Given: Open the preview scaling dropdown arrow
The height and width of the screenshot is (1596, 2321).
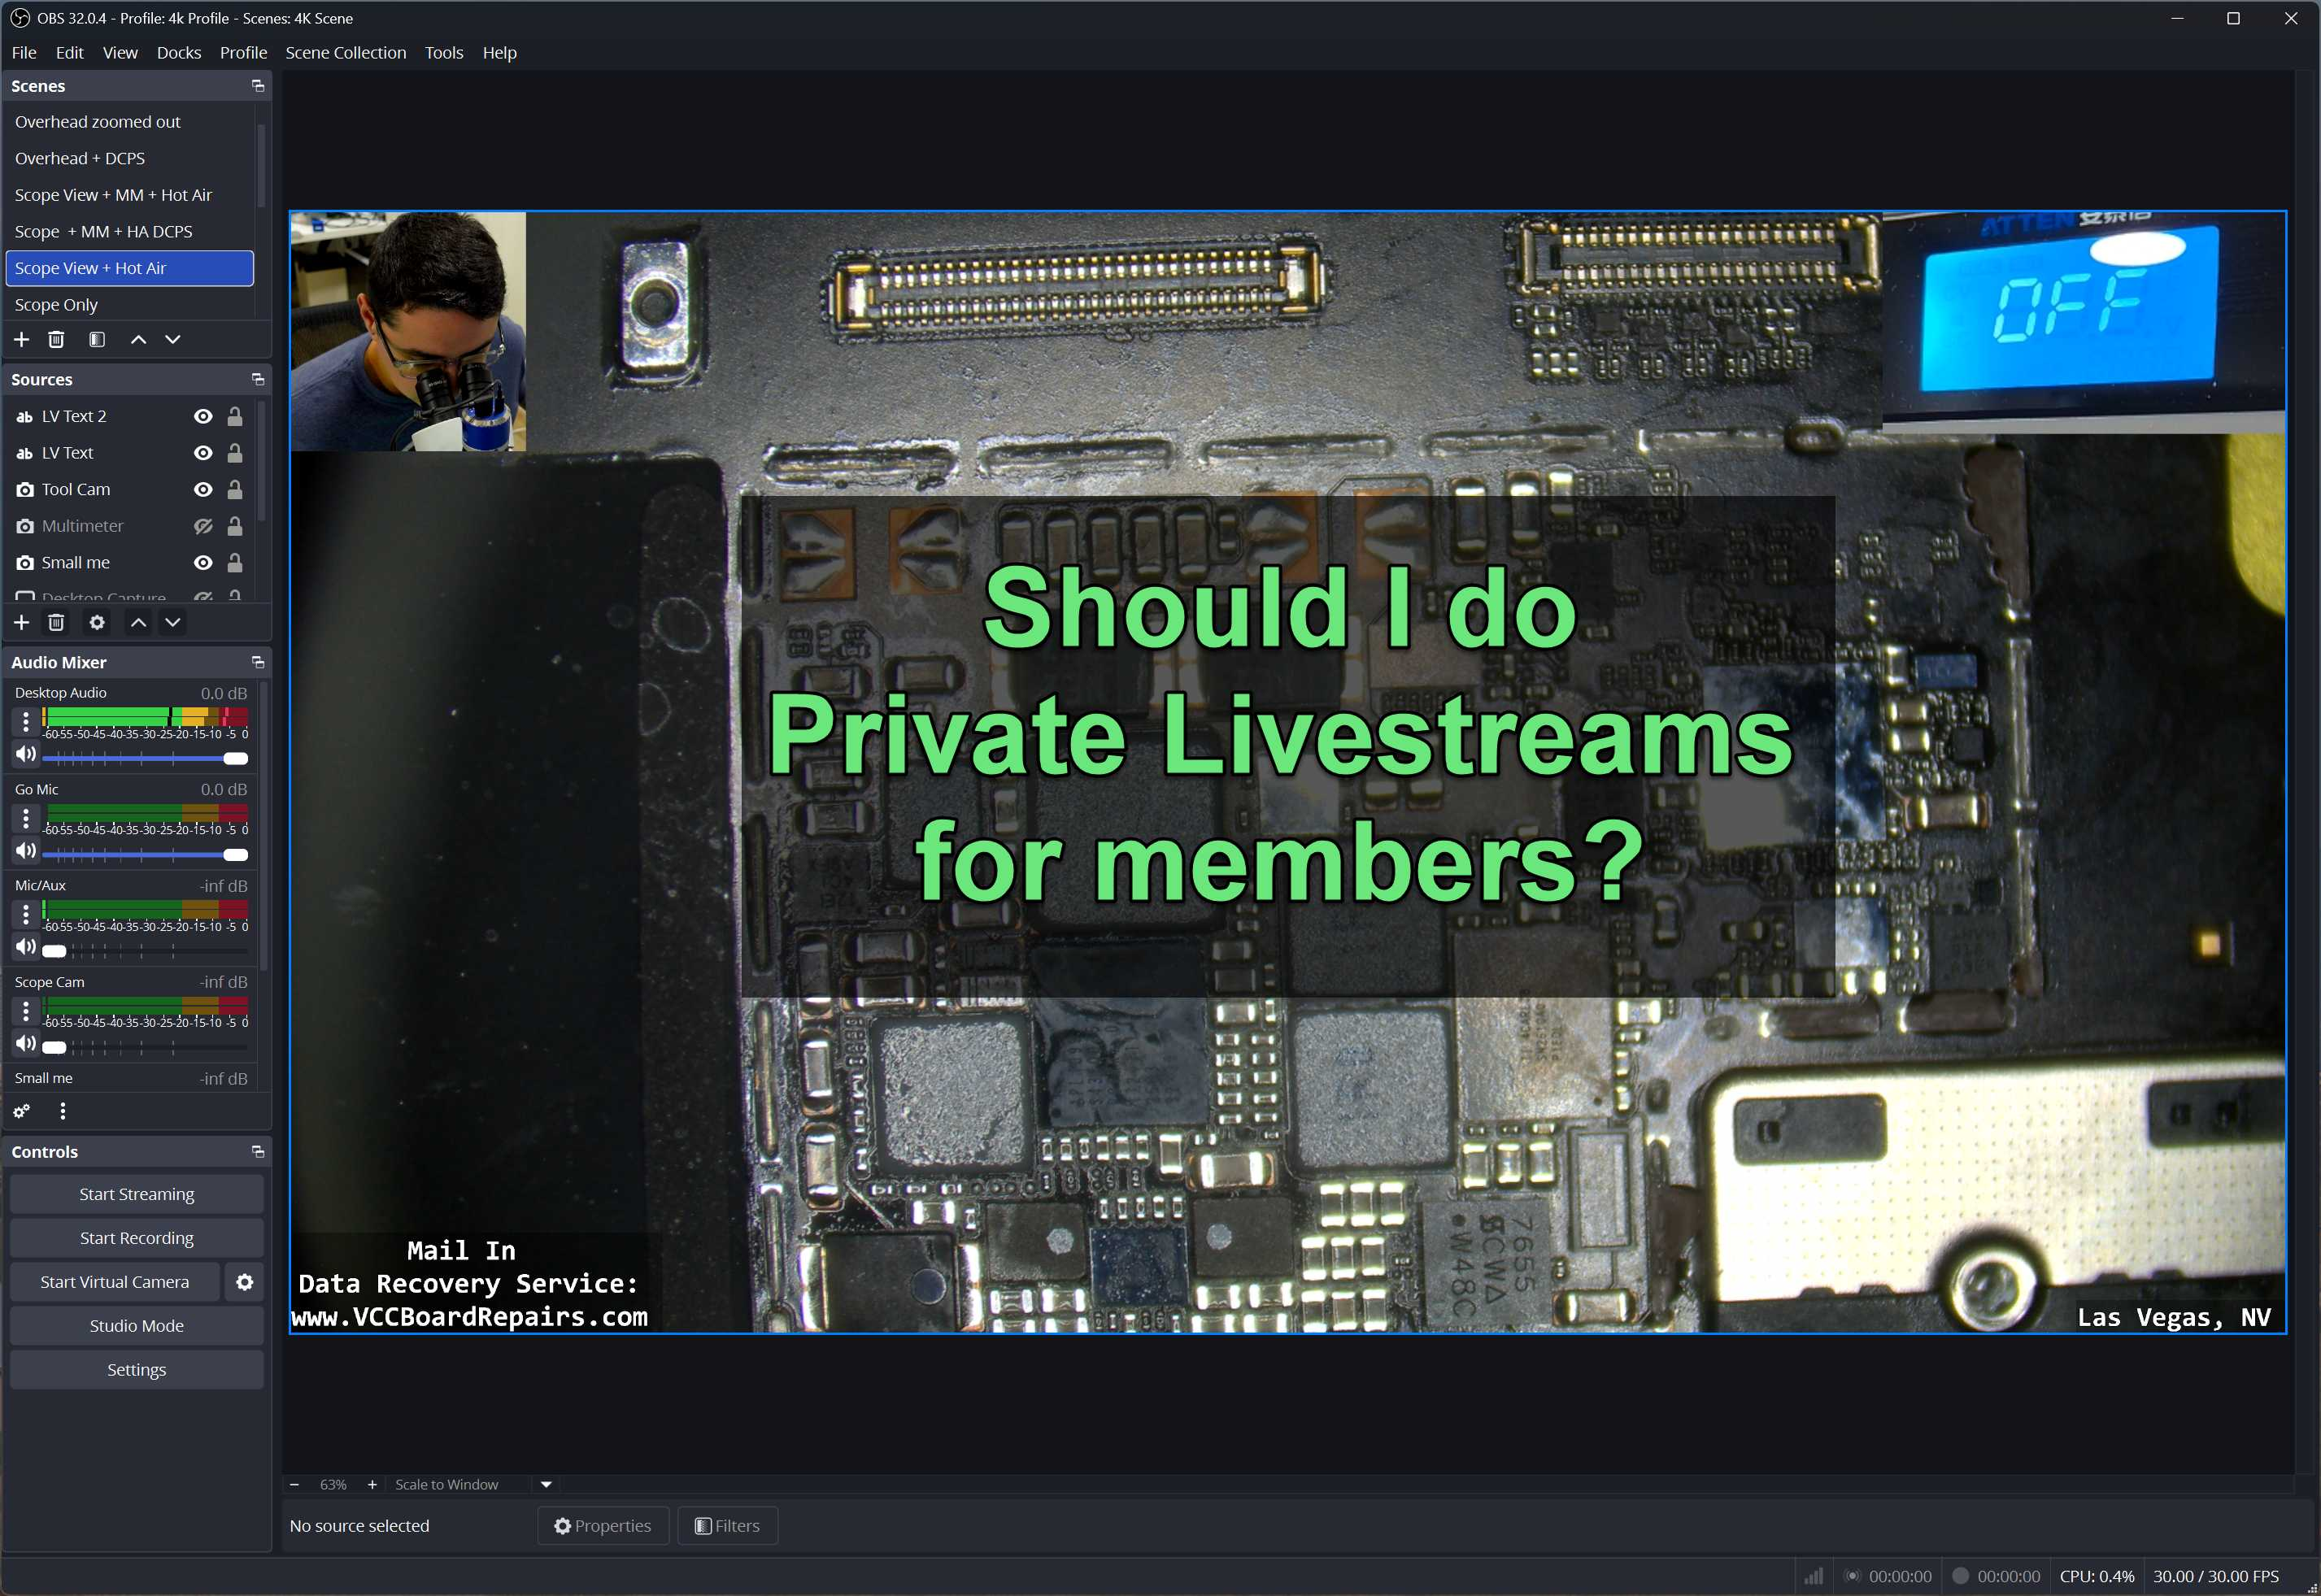Looking at the screenshot, I should coord(546,1485).
